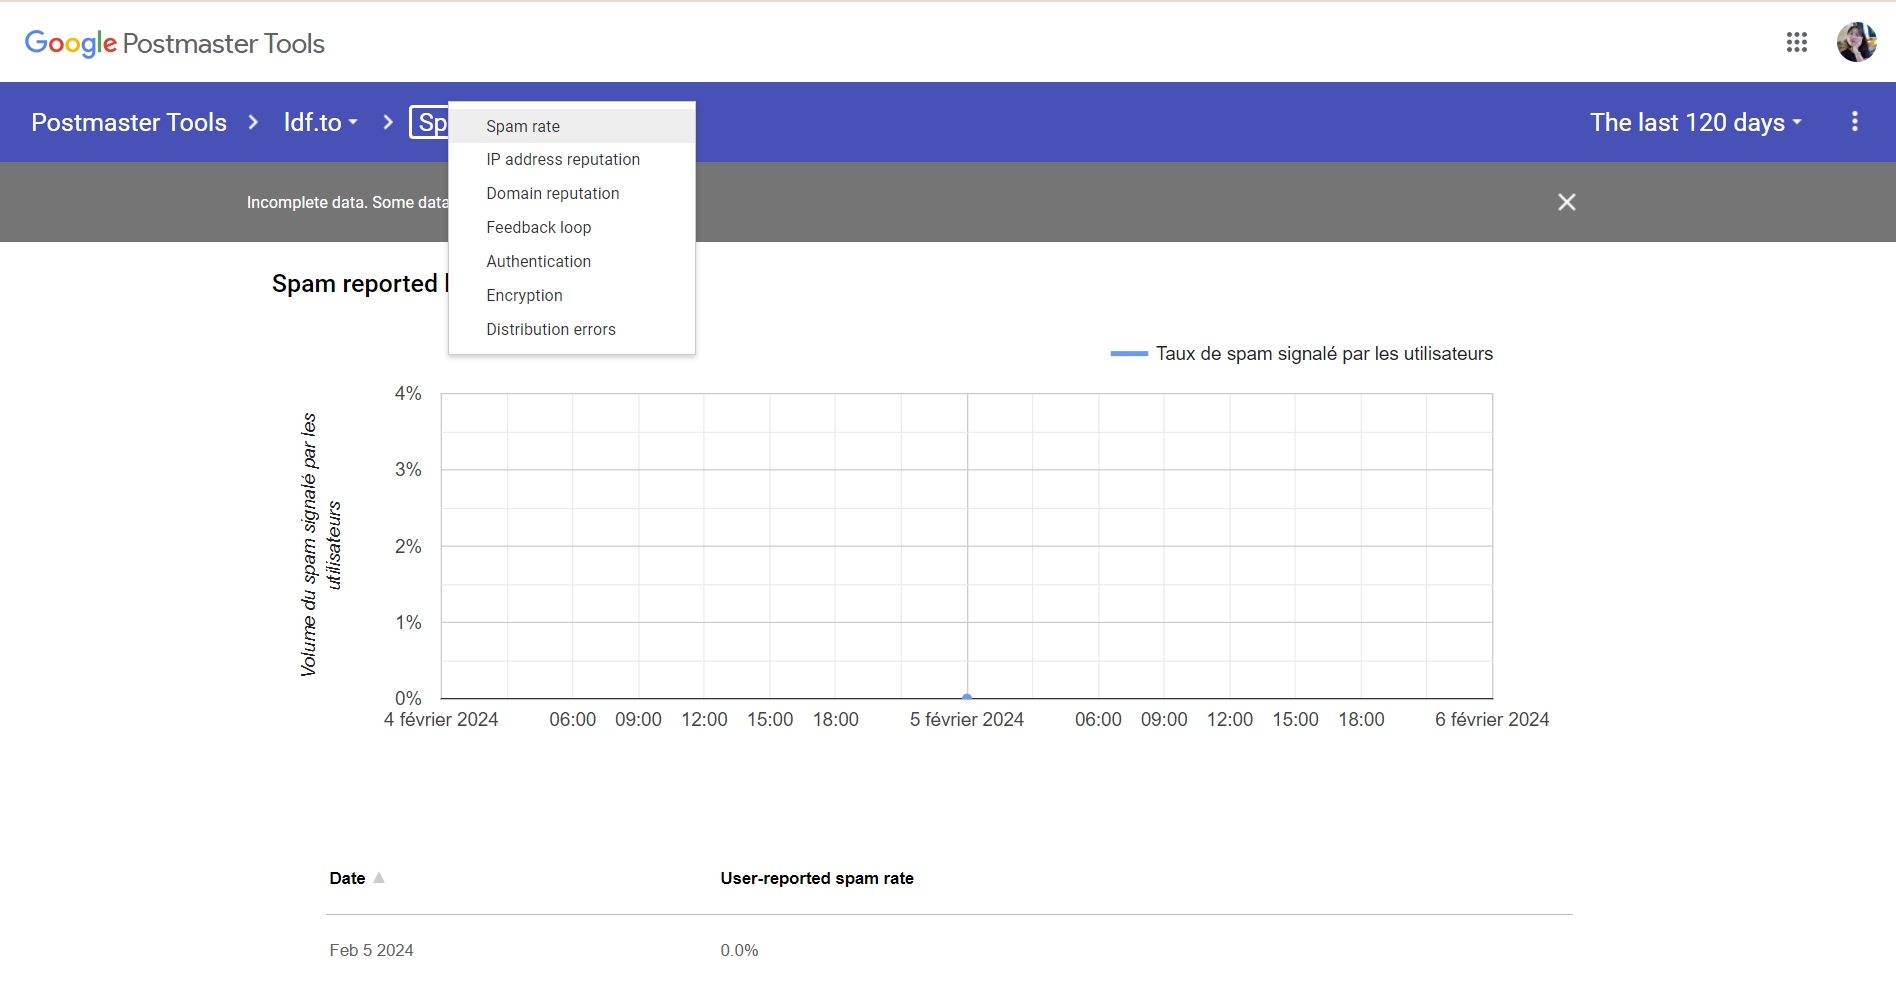
Task: Click the account profile picture
Action: (1856, 42)
